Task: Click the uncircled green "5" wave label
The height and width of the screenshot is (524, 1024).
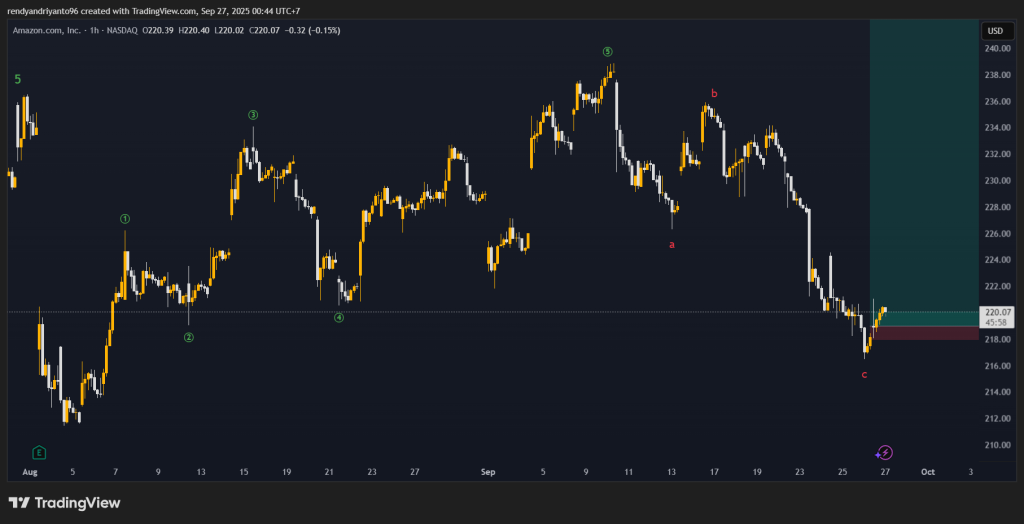Action: pos(17,78)
